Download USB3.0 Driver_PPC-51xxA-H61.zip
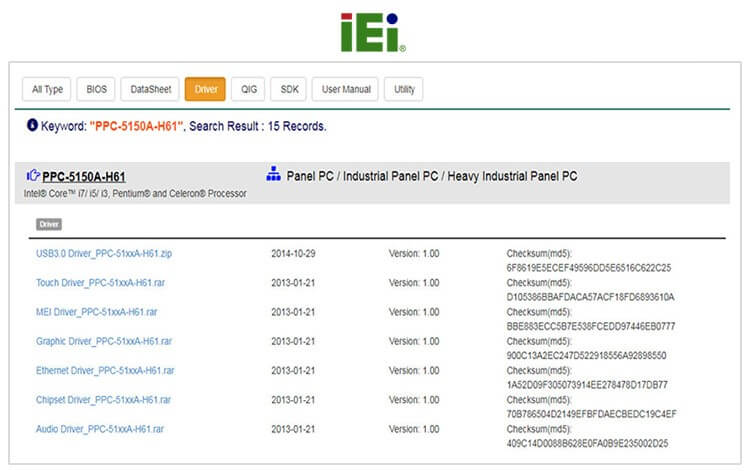The image size is (750, 471). pyautogui.click(x=103, y=254)
